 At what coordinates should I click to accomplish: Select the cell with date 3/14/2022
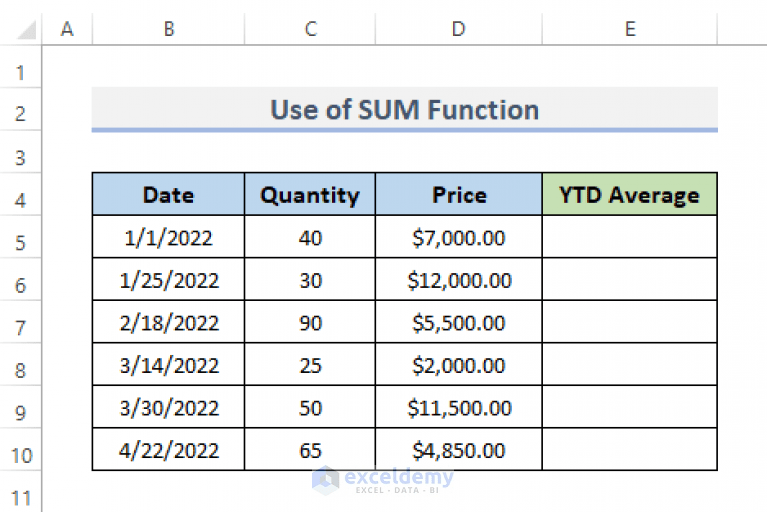pyautogui.click(x=168, y=364)
